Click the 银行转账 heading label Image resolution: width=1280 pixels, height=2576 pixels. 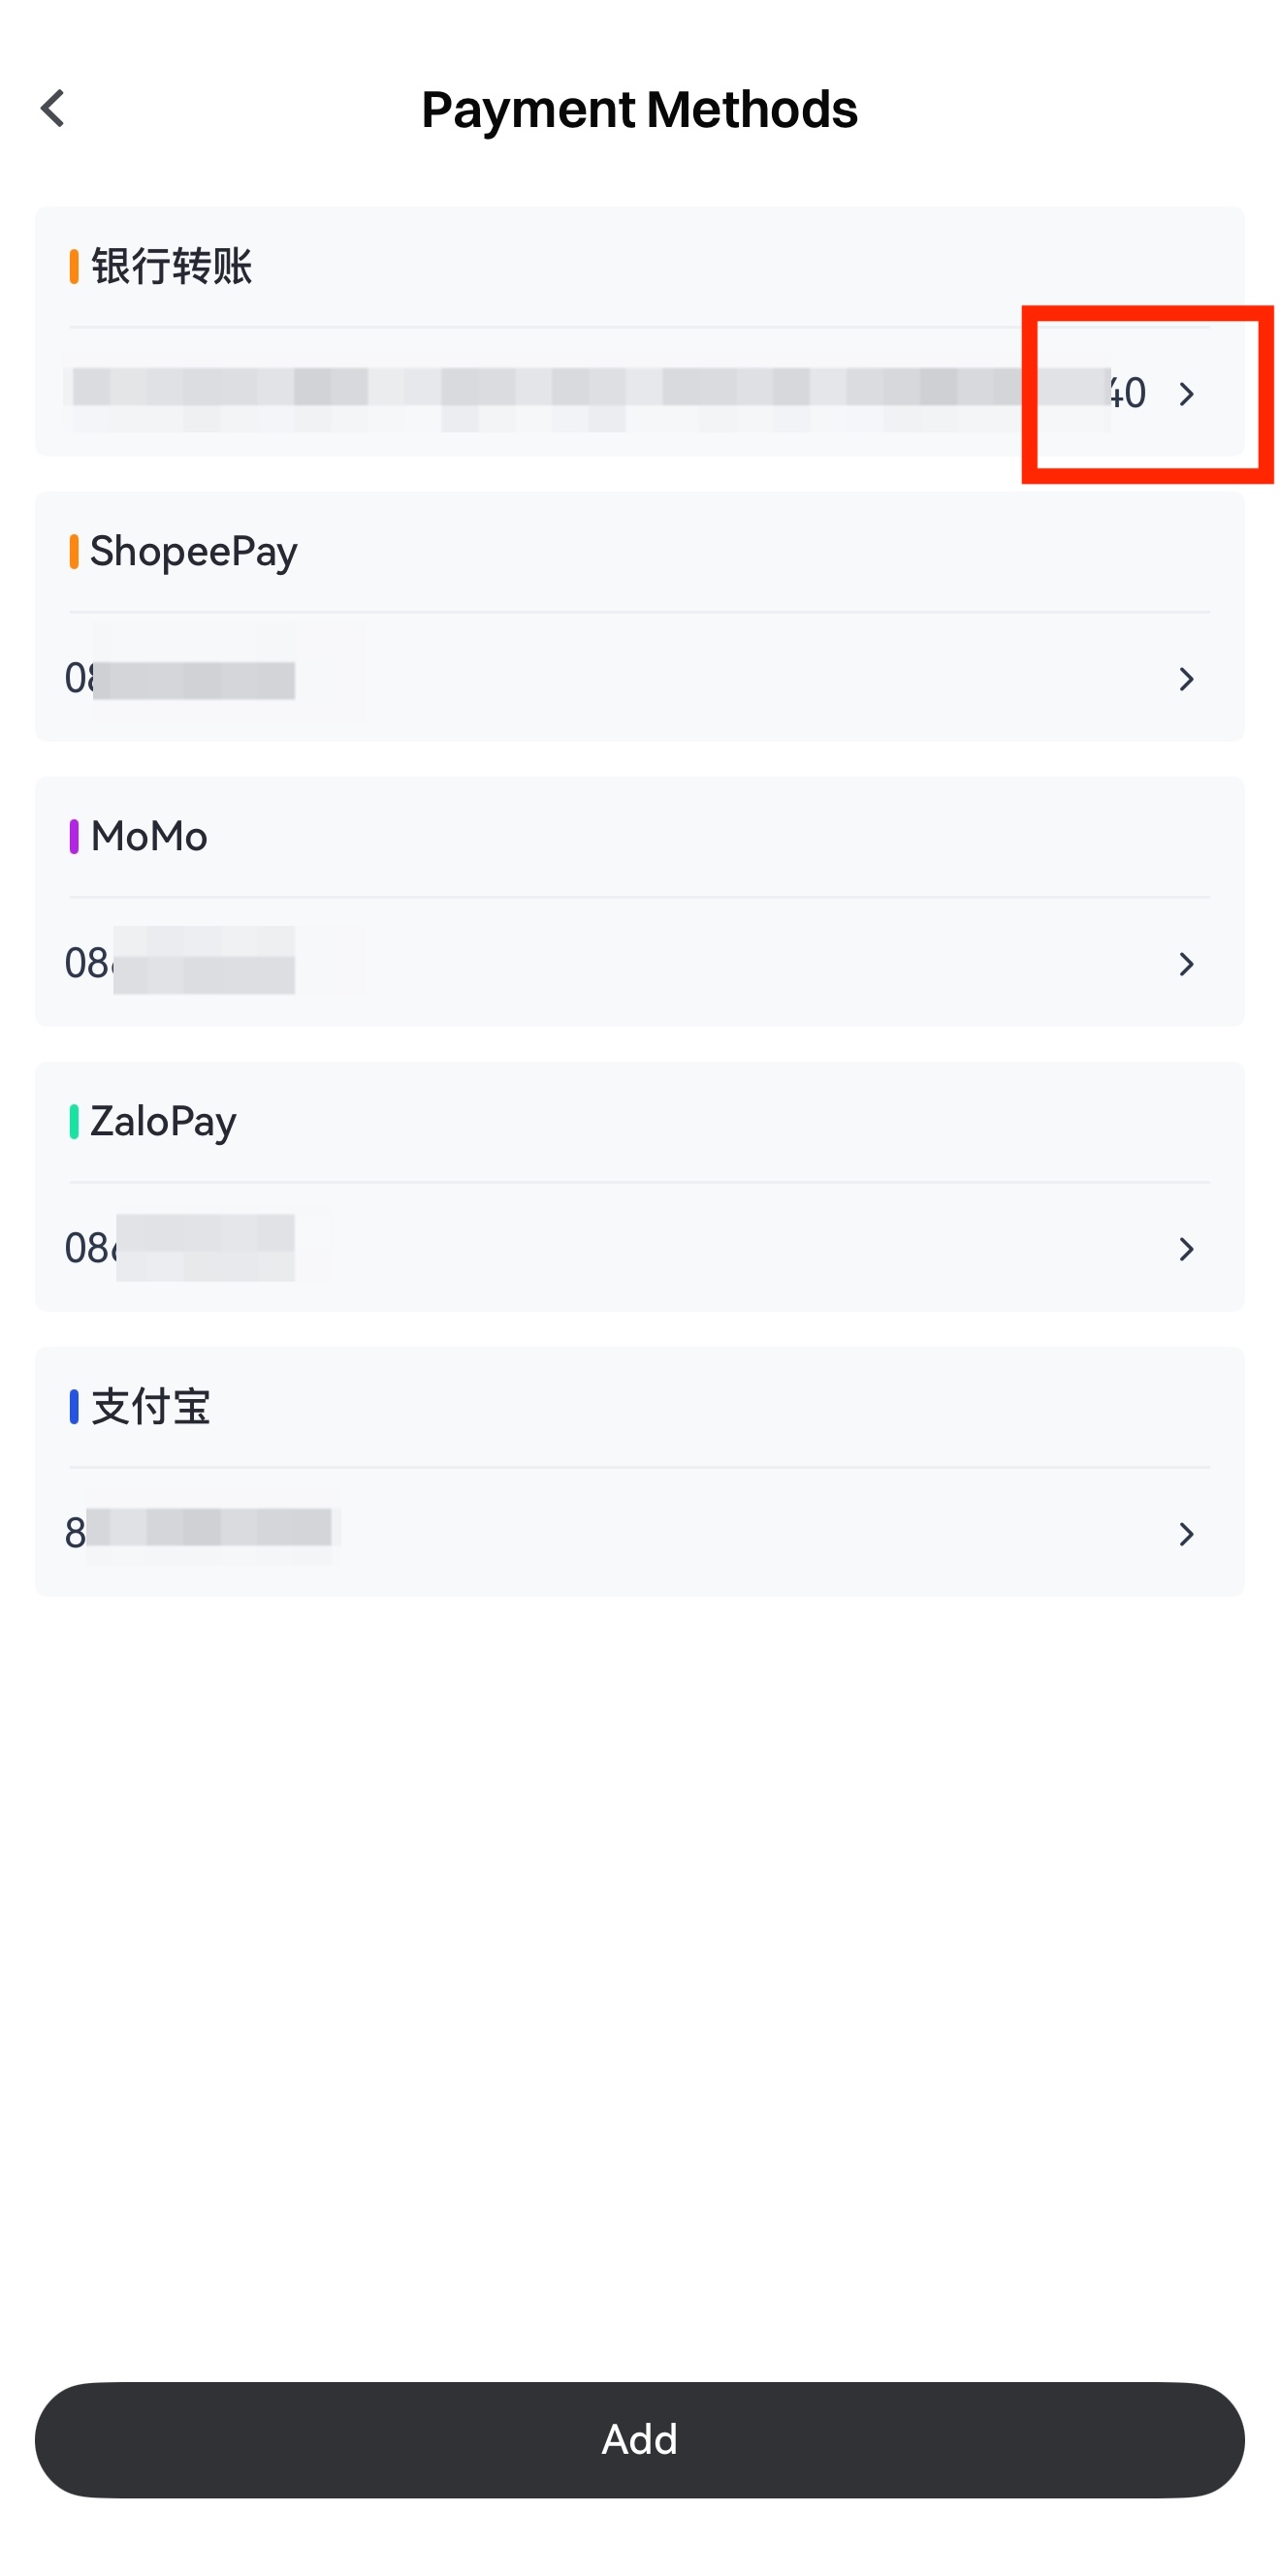[171, 267]
